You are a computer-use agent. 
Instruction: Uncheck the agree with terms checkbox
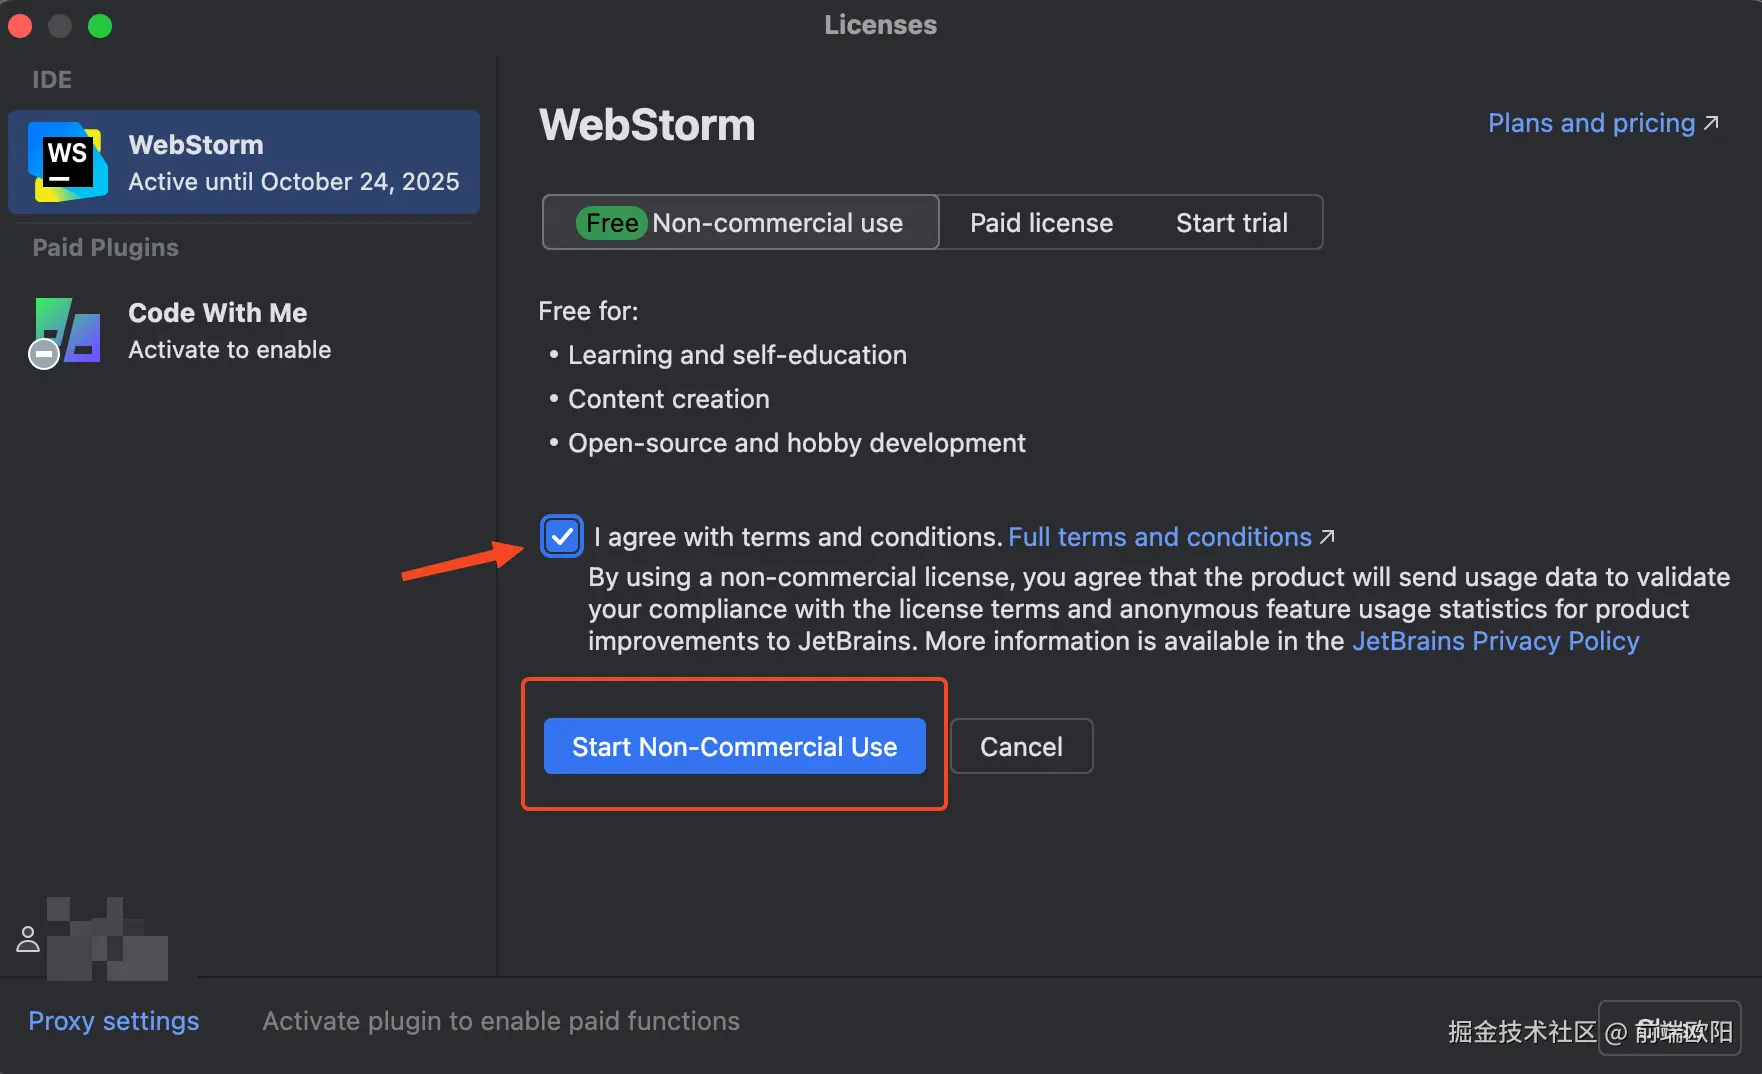(x=562, y=537)
